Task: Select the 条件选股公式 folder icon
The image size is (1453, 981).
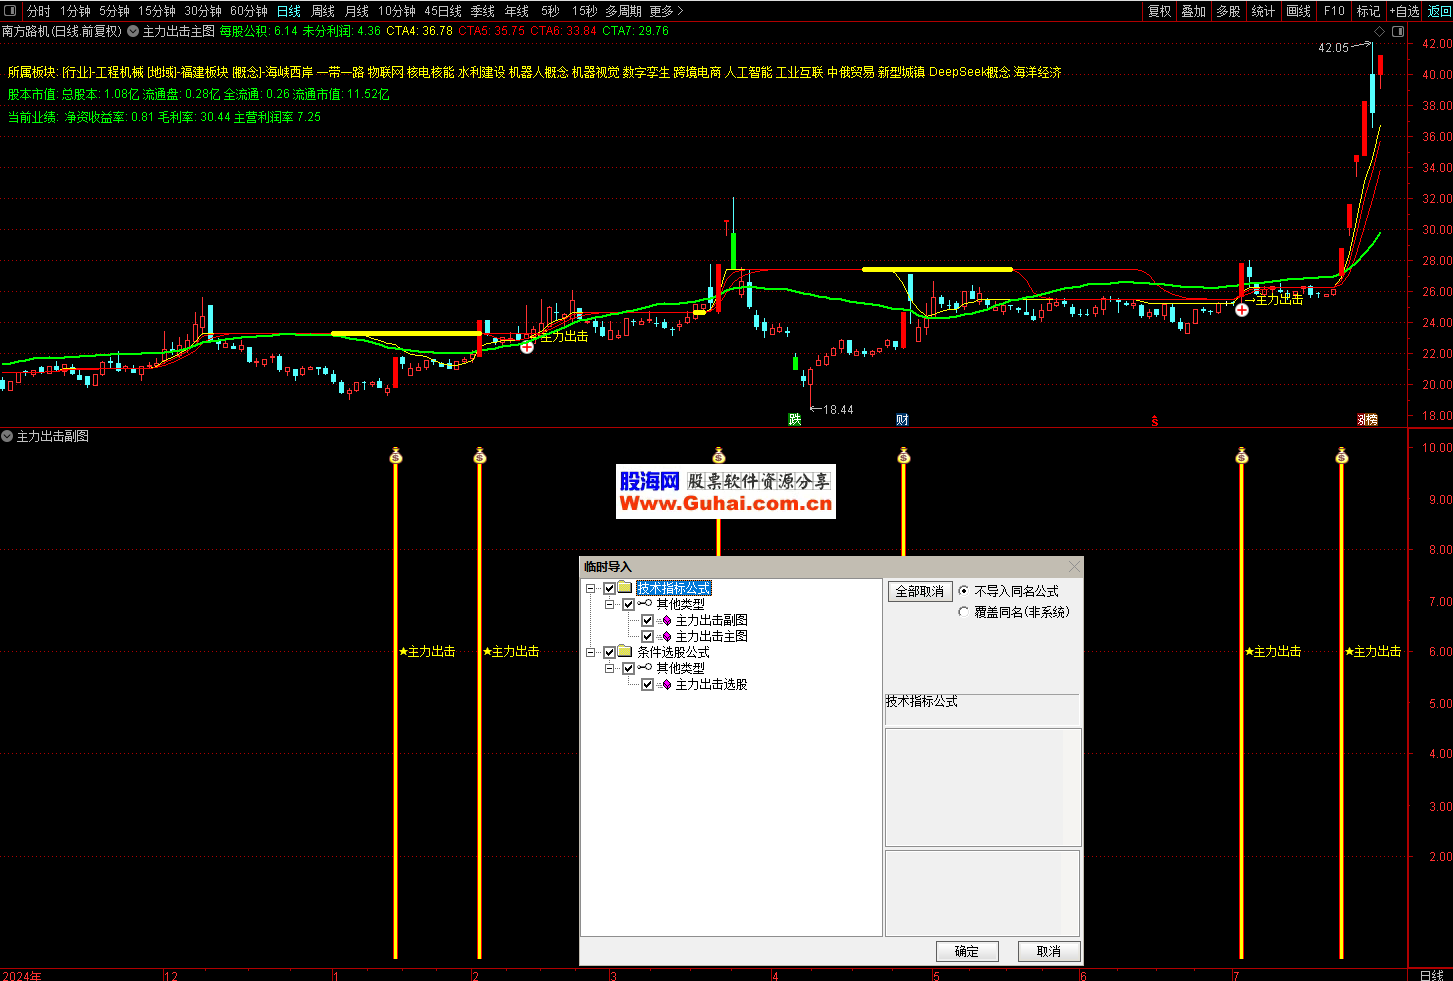Action: click(625, 652)
